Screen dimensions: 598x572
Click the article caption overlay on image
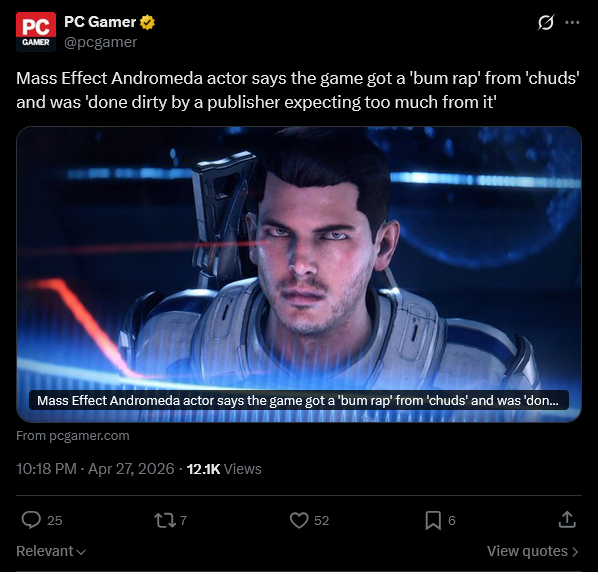pos(299,400)
